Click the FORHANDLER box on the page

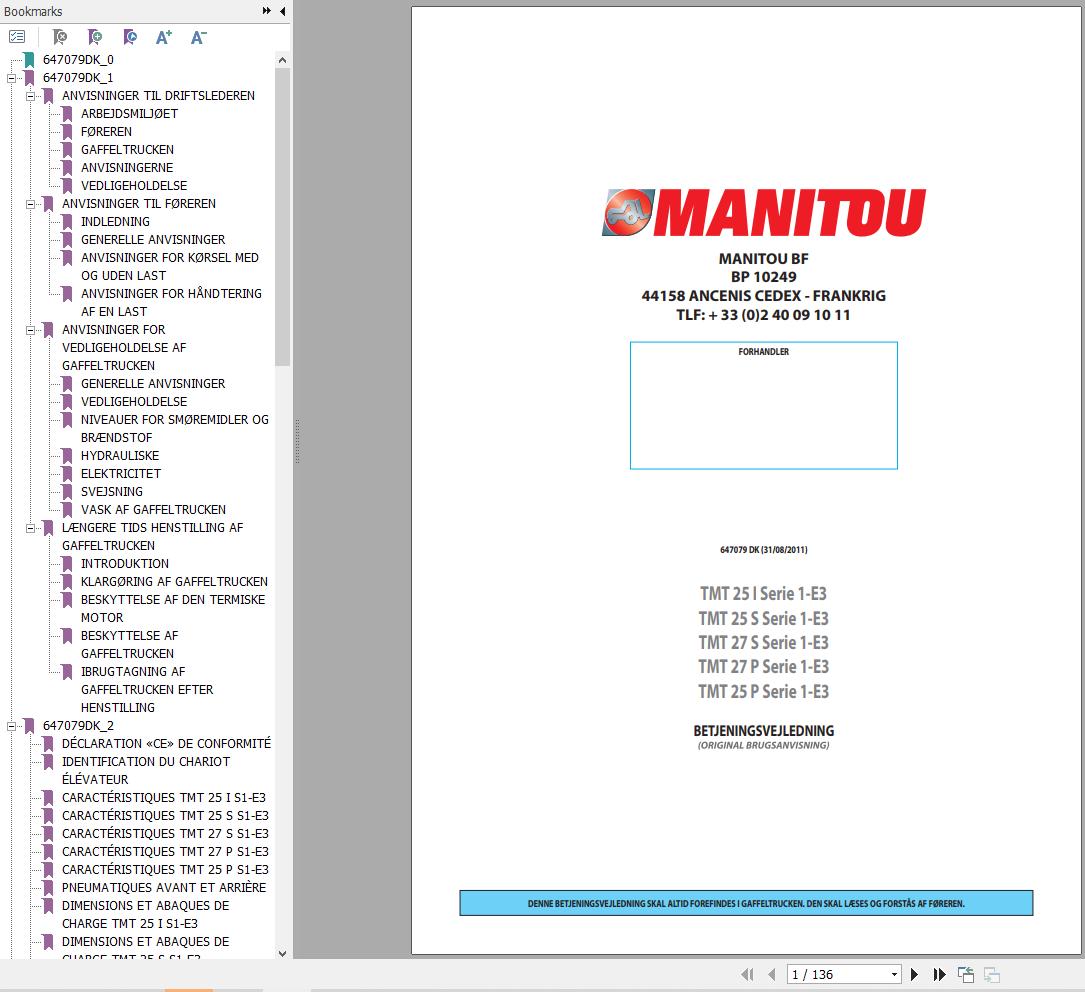763,405
